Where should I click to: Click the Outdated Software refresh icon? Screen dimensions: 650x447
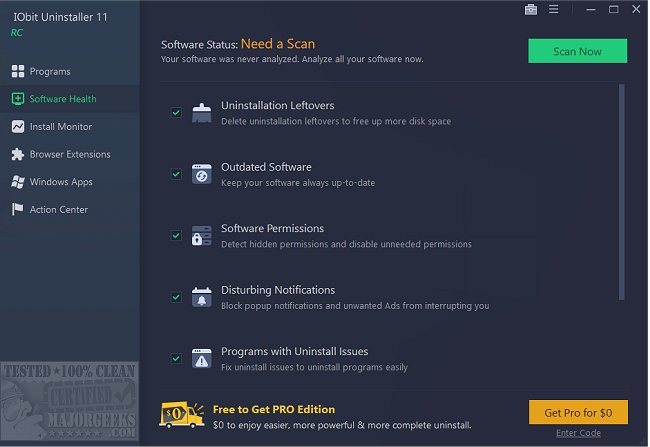coord(202,175)
